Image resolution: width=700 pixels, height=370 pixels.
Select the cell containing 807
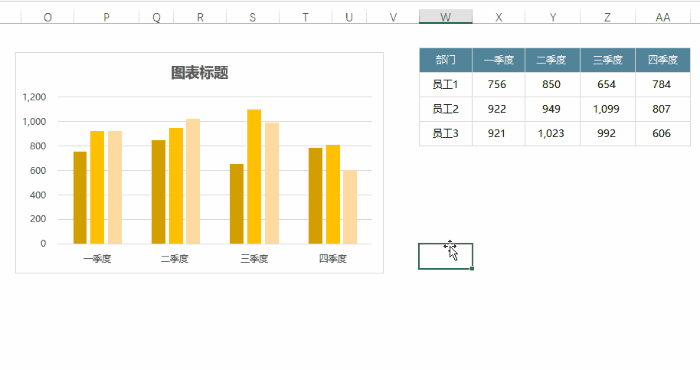point(663,109)
